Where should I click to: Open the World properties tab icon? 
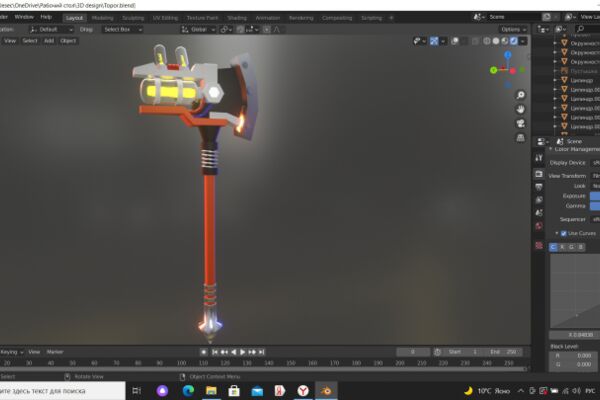(x=539, y=226)
